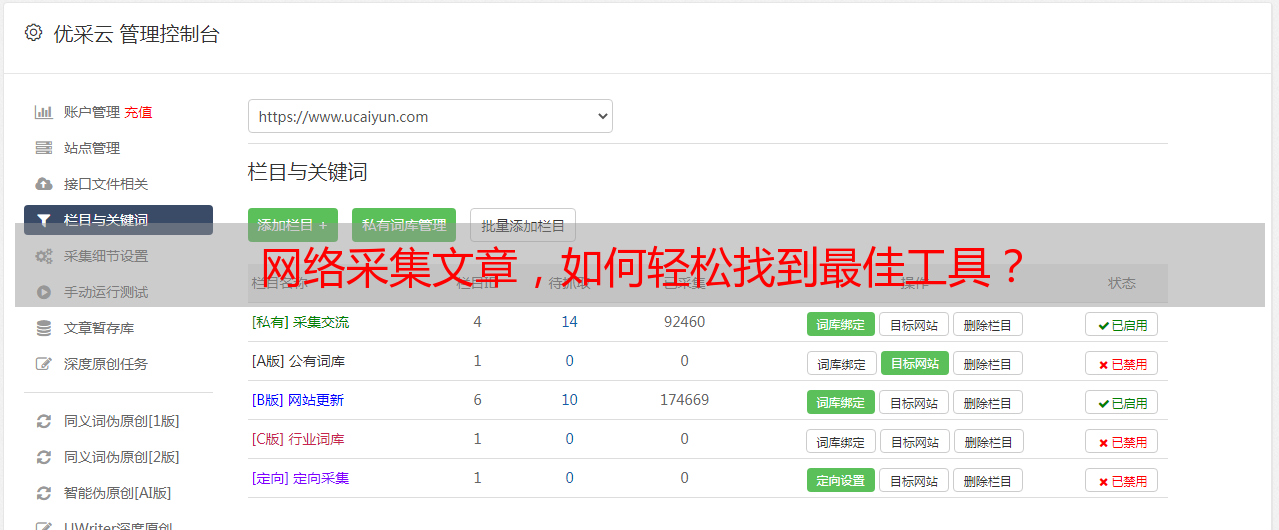Toggle 已禁用 status of 公有词库
The image size is (1279, 530).
[x=1122, y=363]
